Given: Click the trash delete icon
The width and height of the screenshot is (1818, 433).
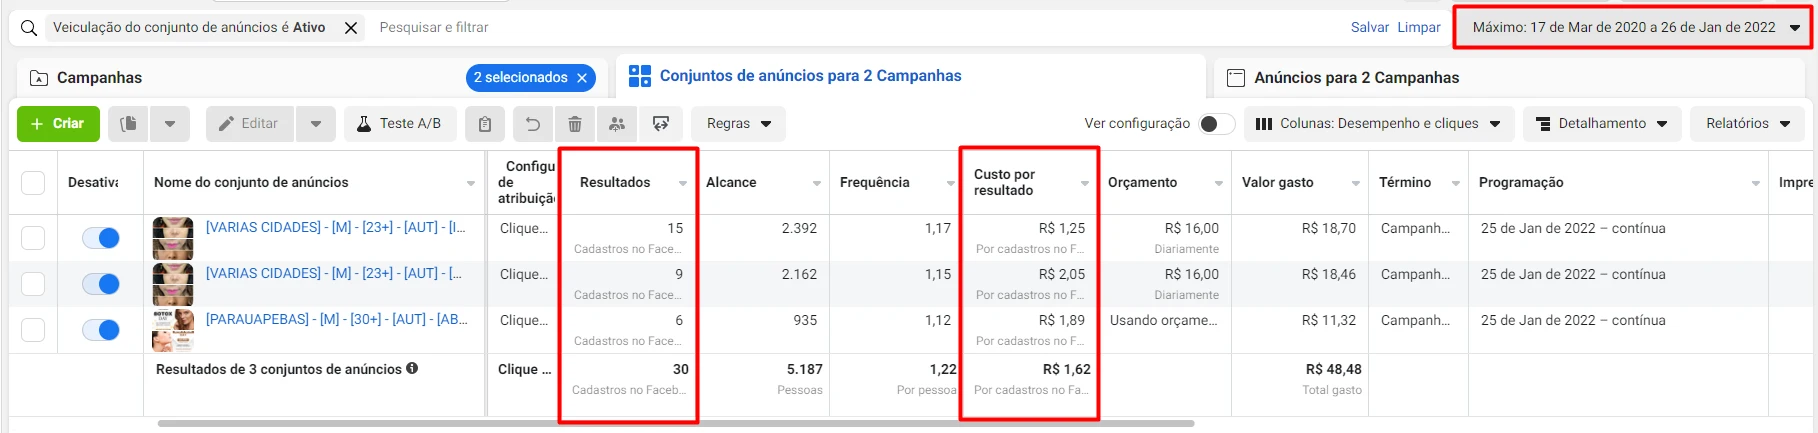Looking at the screenshot, I should tap(575, 124).
